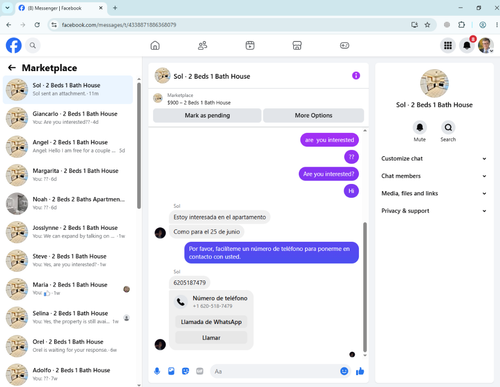Image resolution: width=500 pixels, height=387 pixels.
Task: Click Mark as pending button
Action: [x=207, y=115]
